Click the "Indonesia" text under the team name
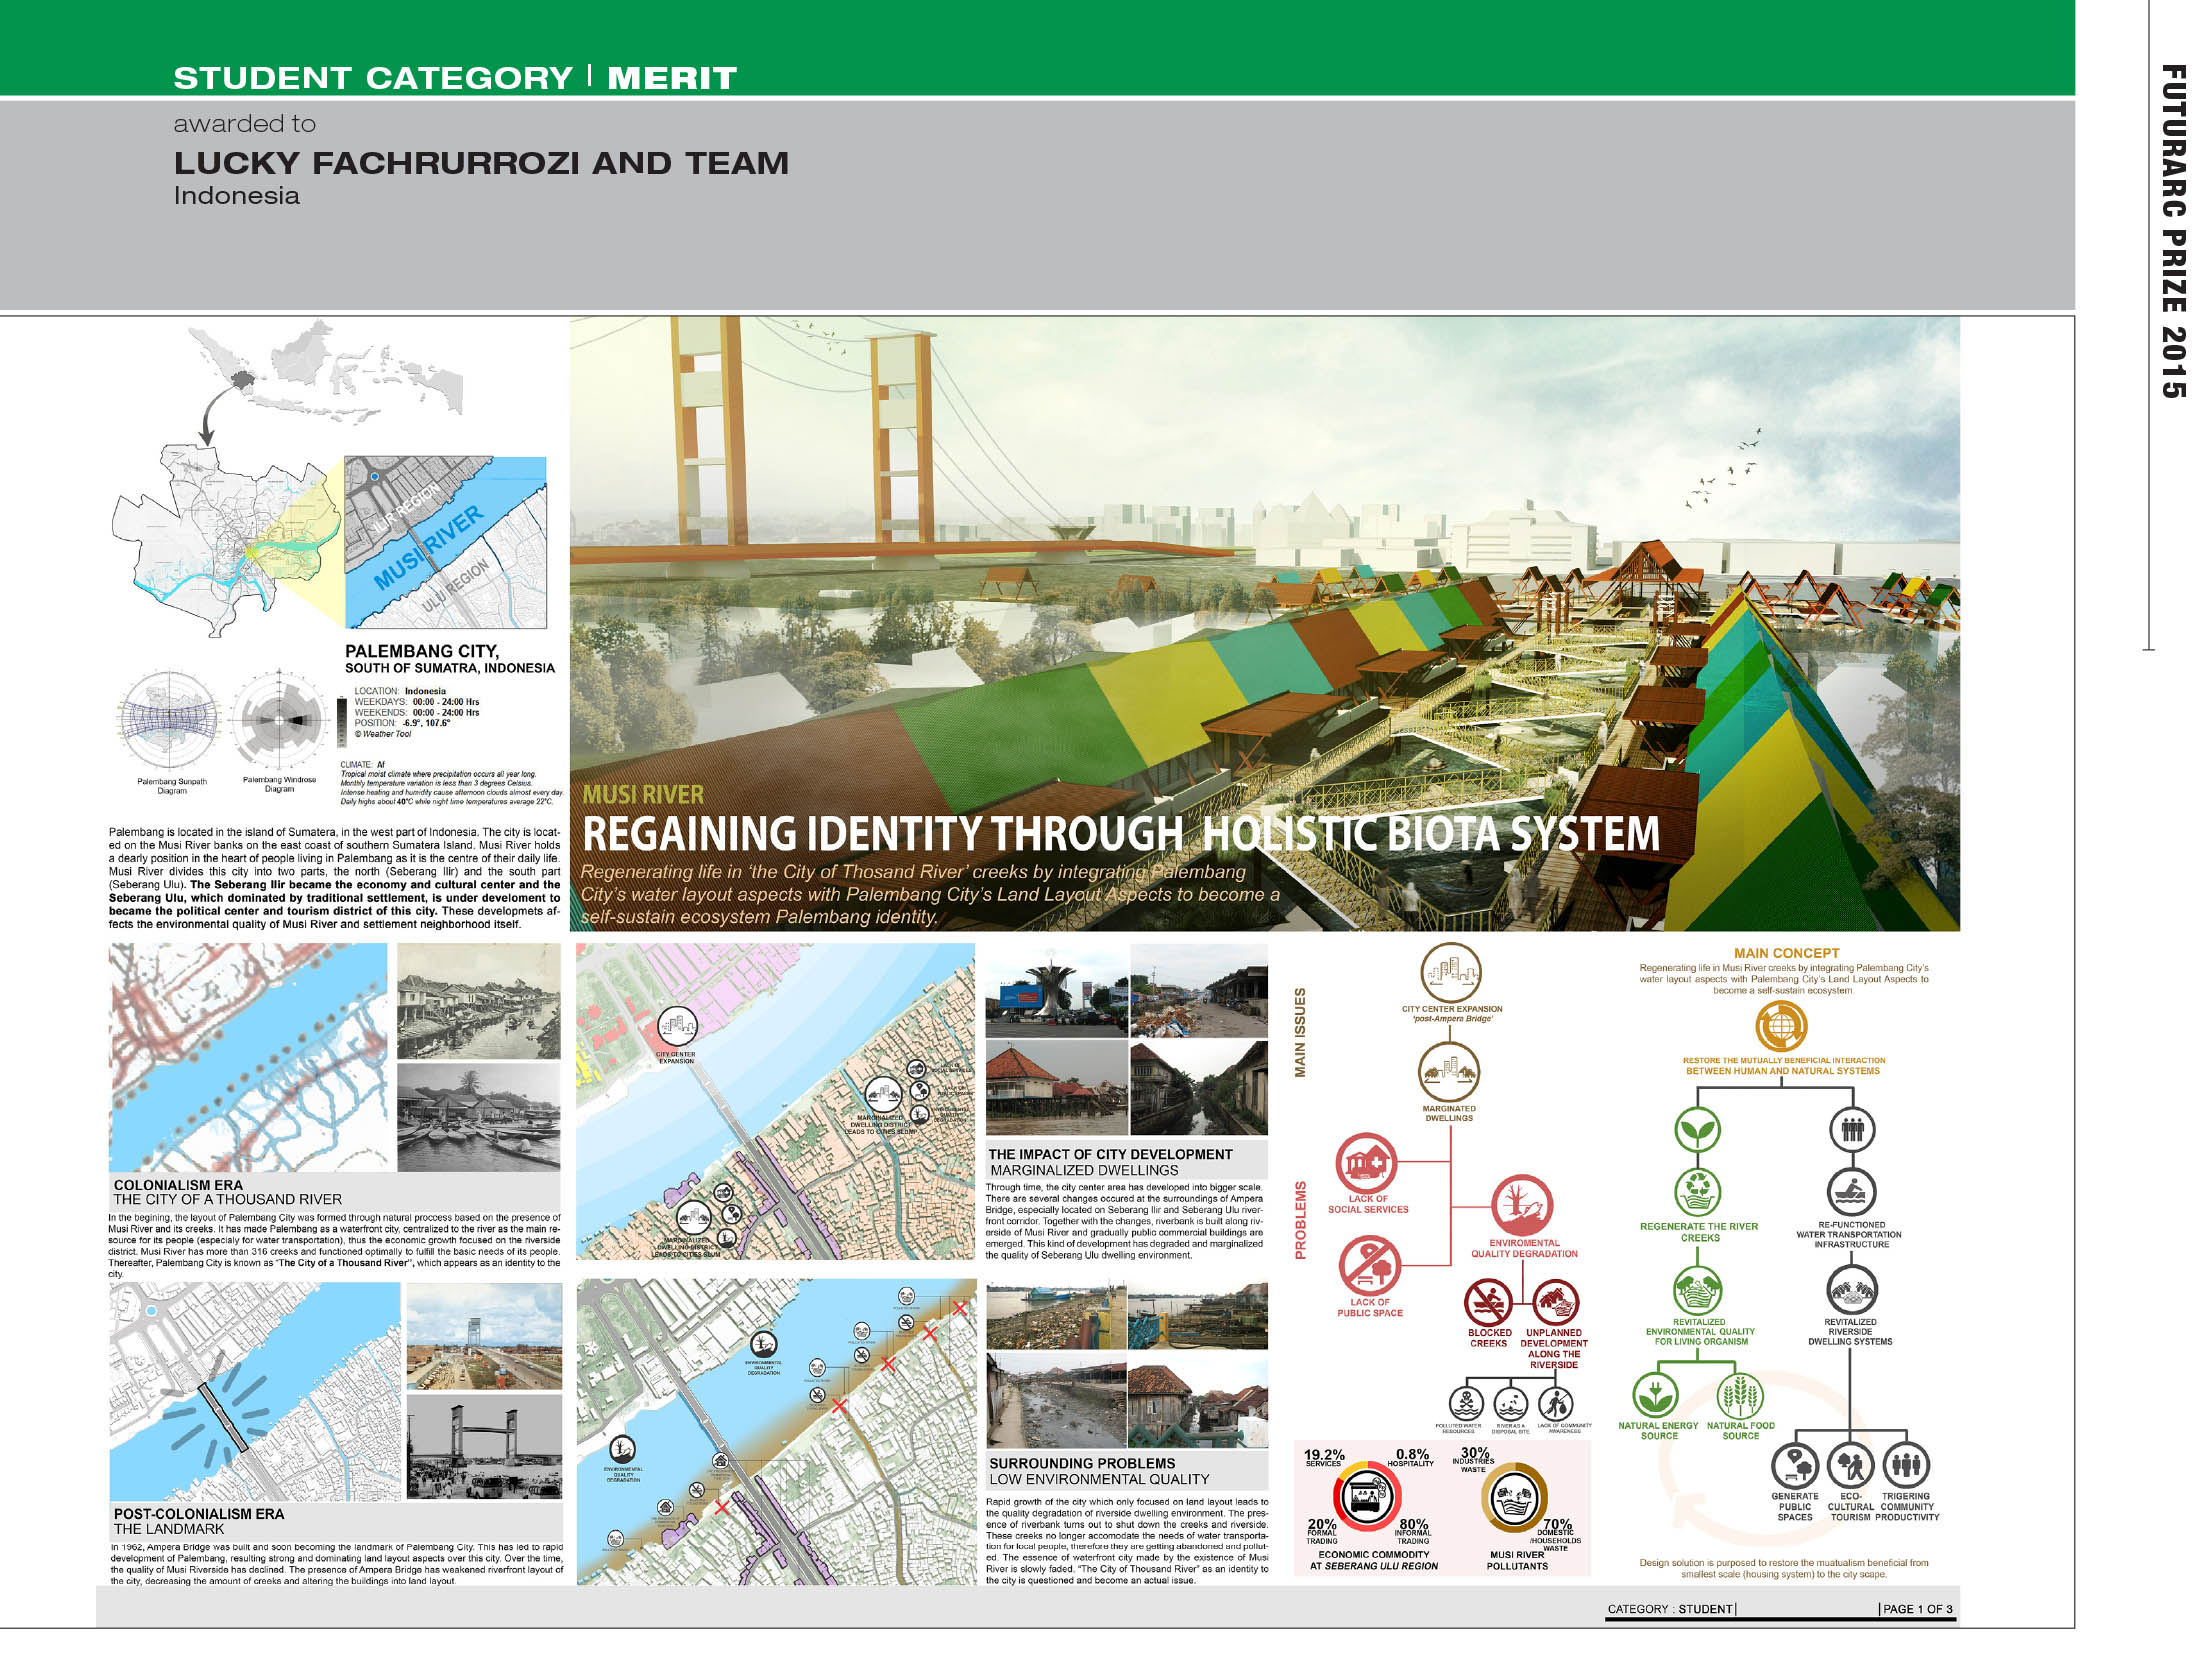 coord(237,196)
